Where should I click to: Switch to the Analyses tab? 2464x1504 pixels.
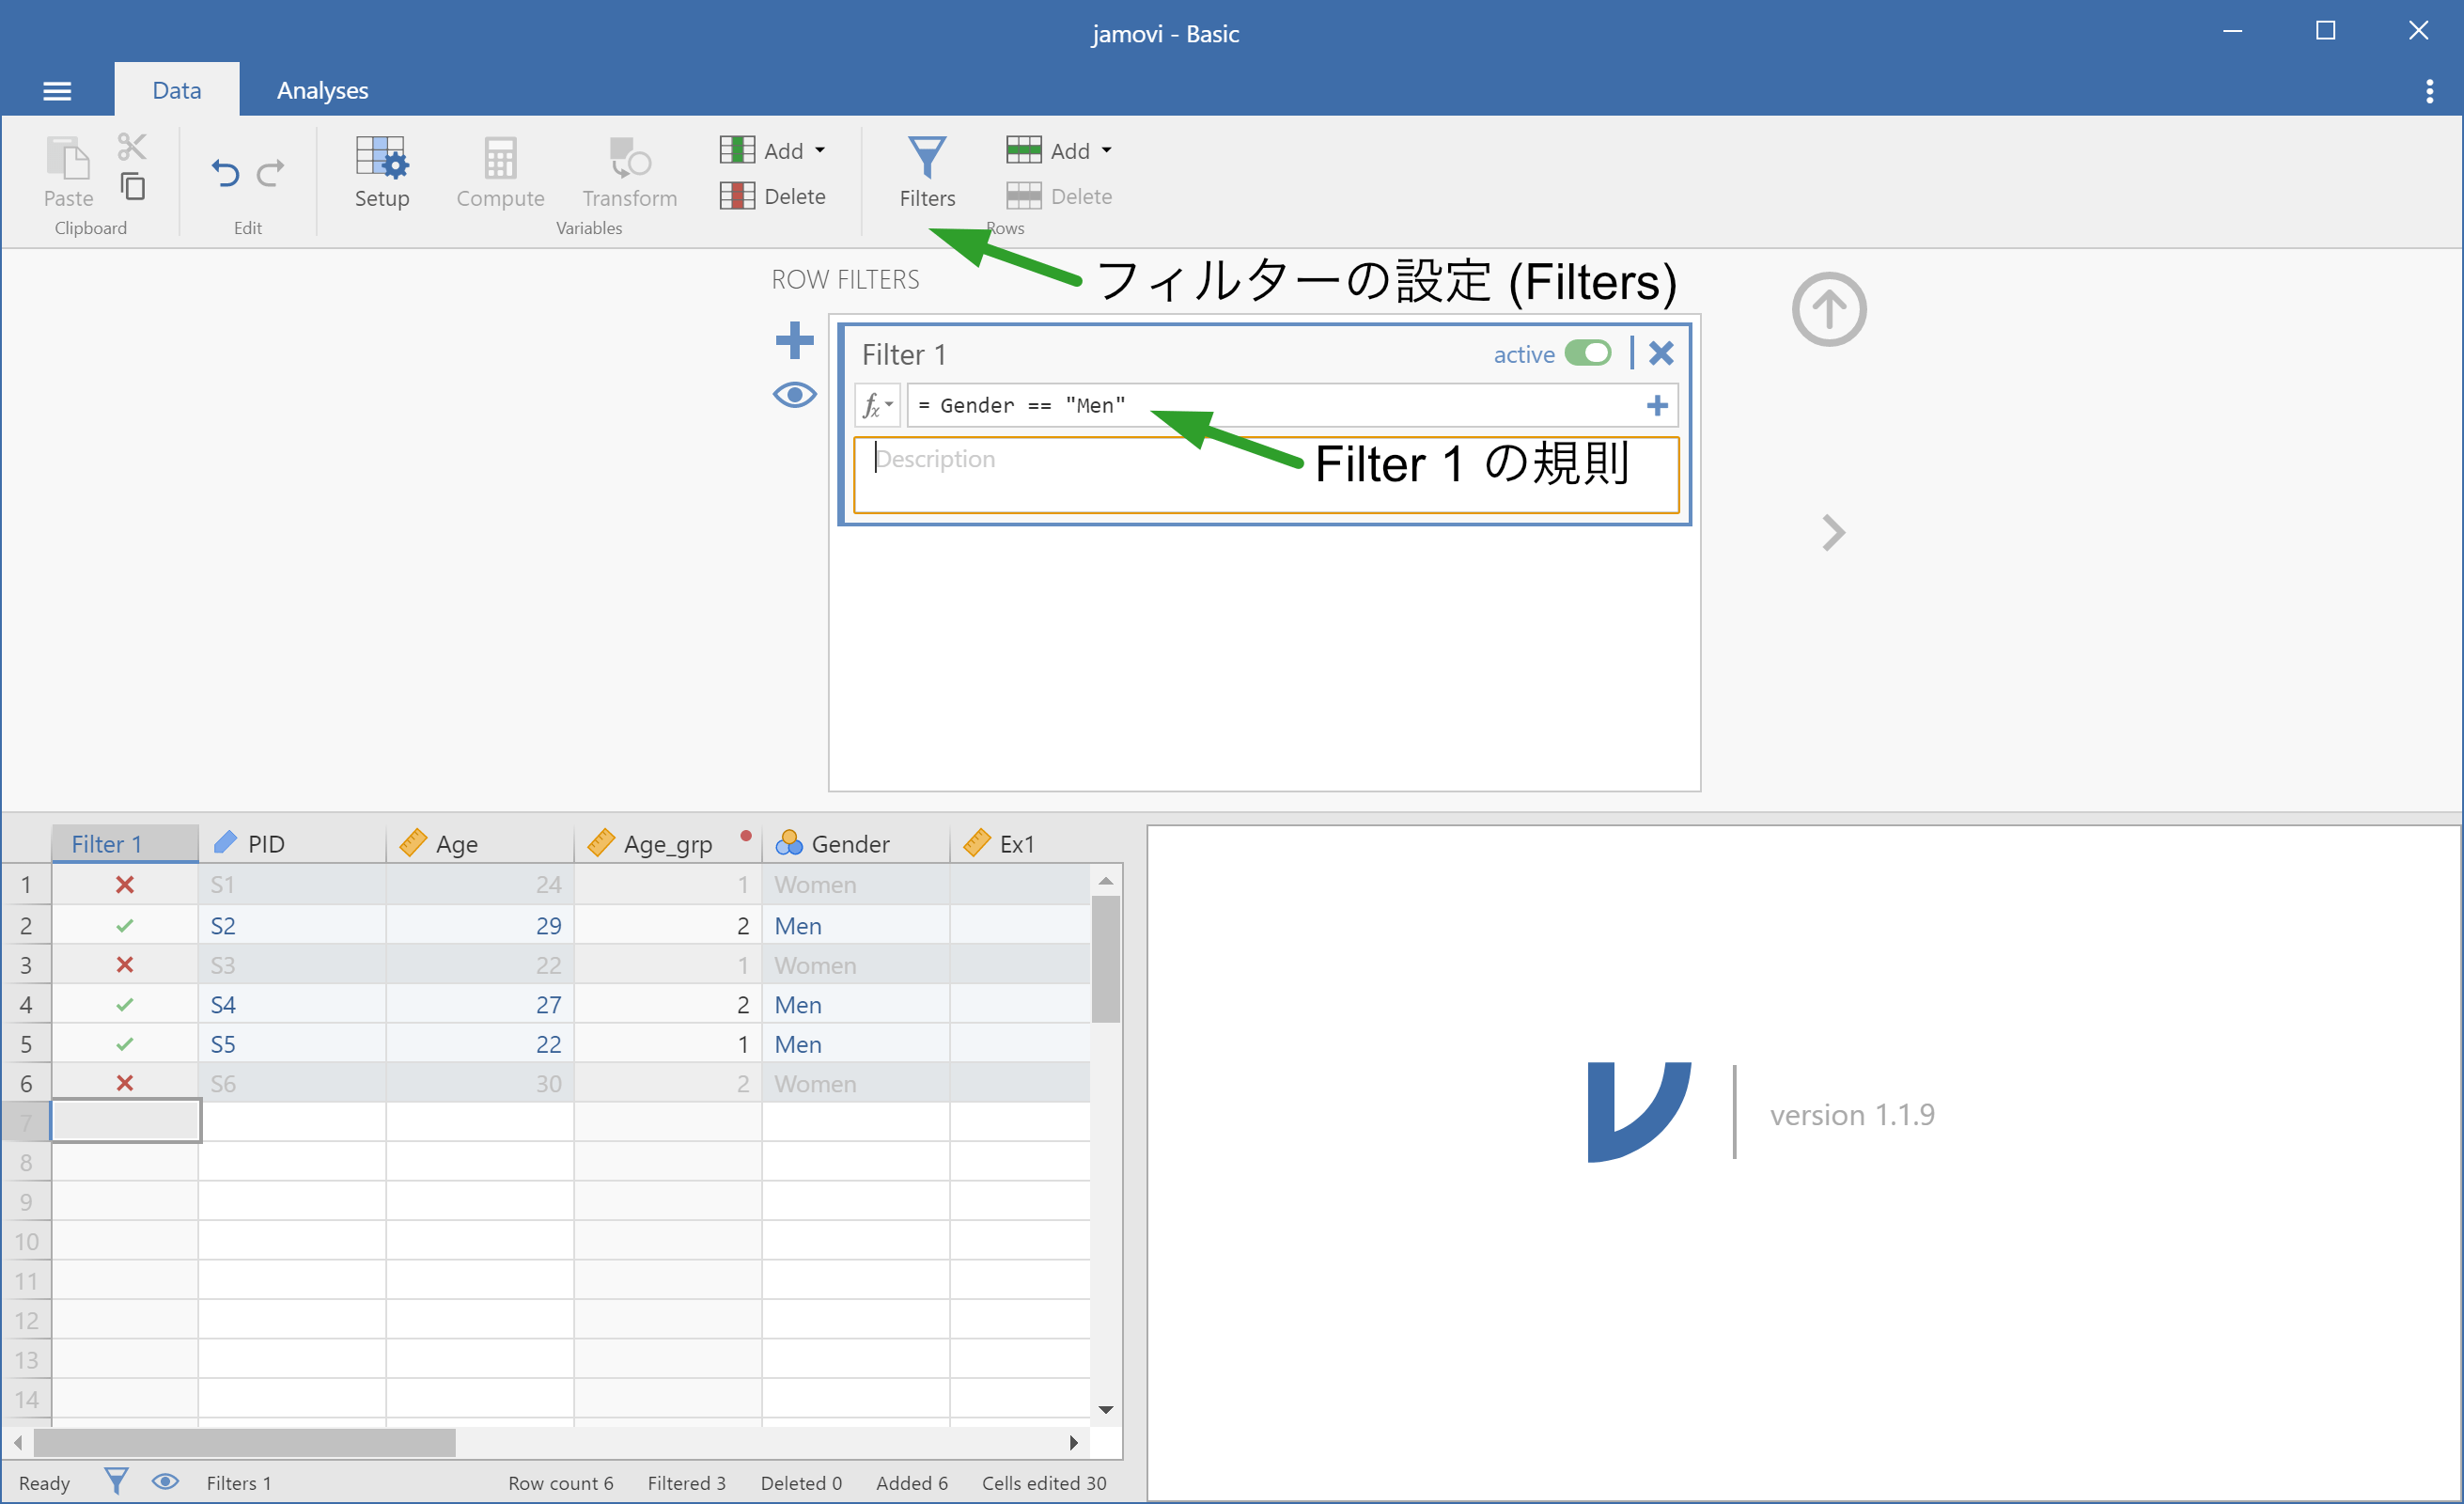tap(322, 90)
